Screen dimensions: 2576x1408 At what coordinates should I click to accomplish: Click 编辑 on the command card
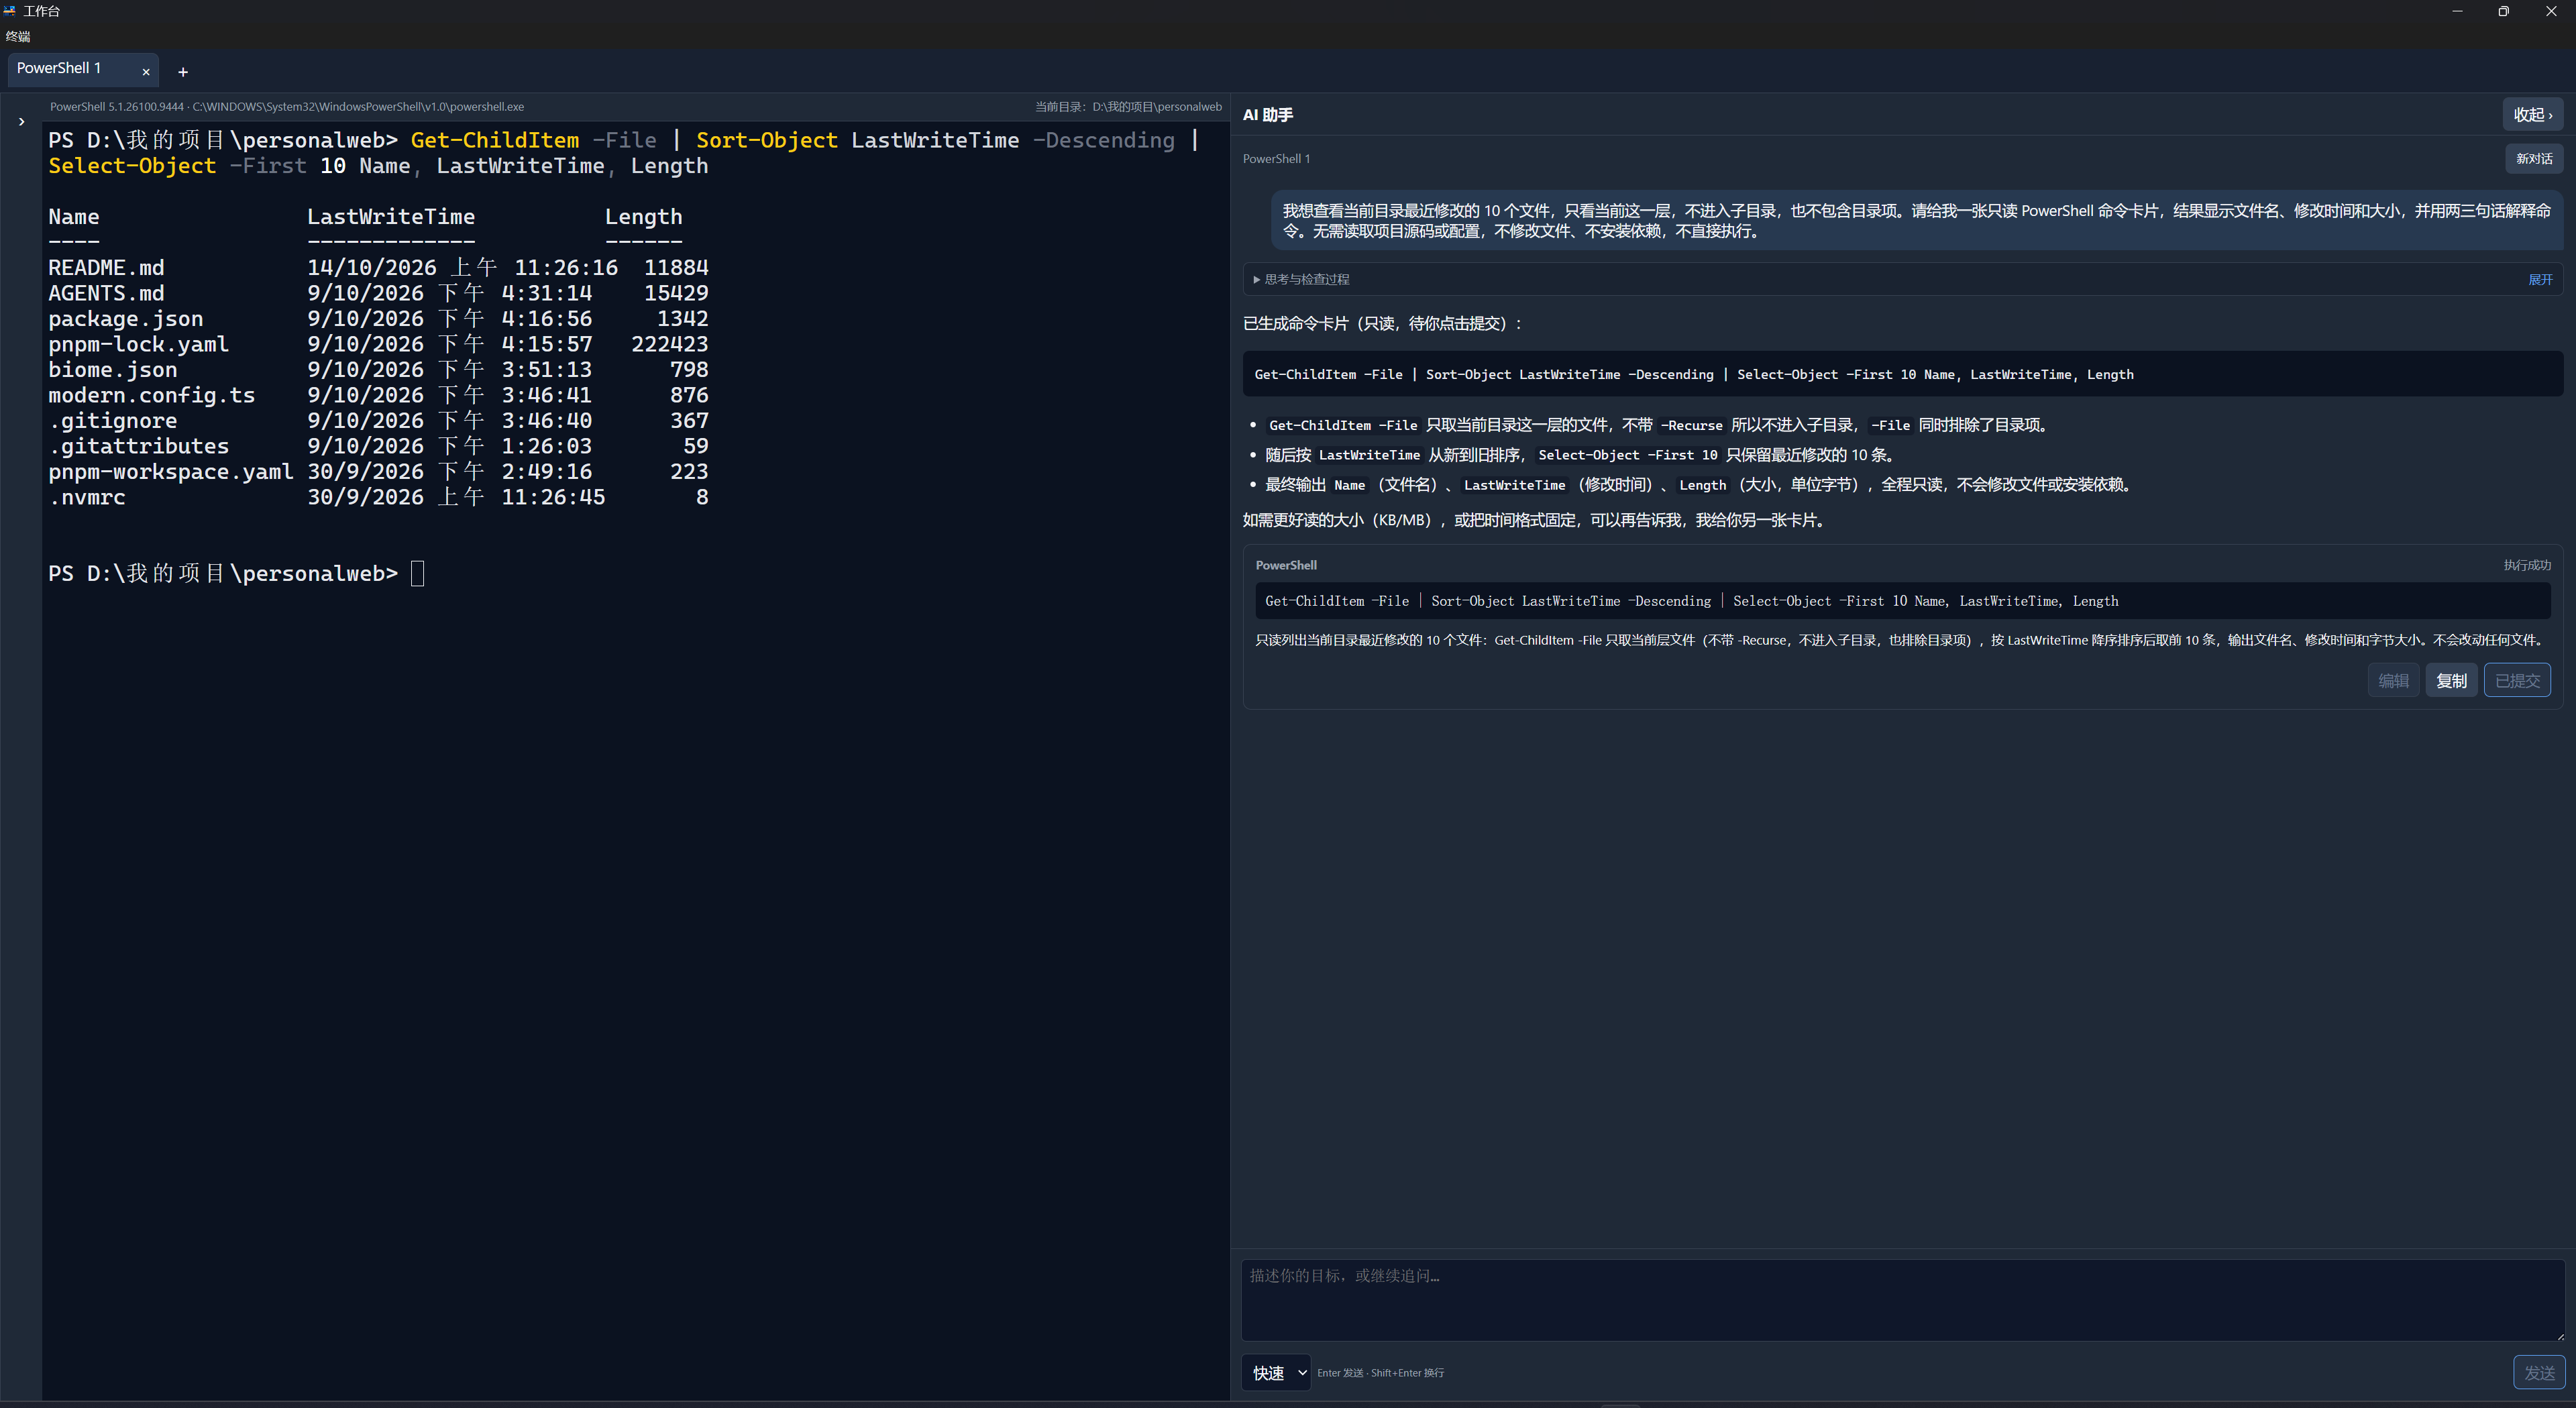2393,680
